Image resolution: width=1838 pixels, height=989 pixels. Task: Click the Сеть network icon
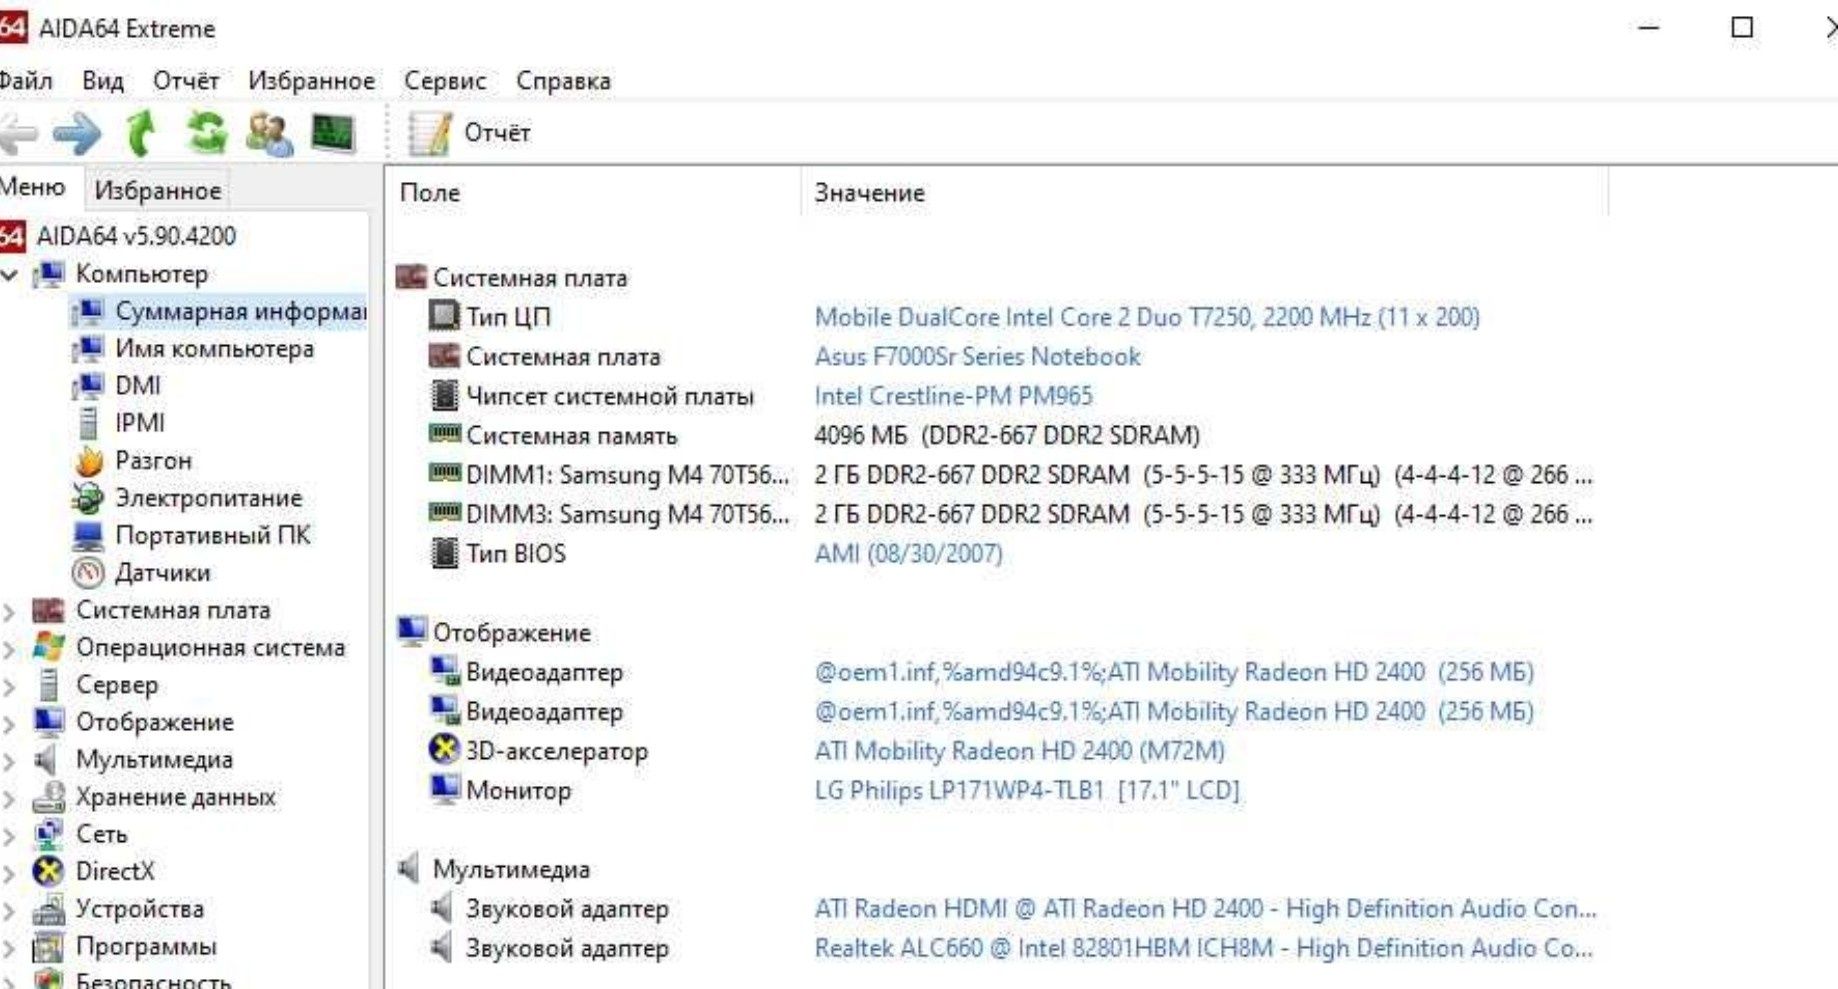pyautogui.click(x=49, y=834)
